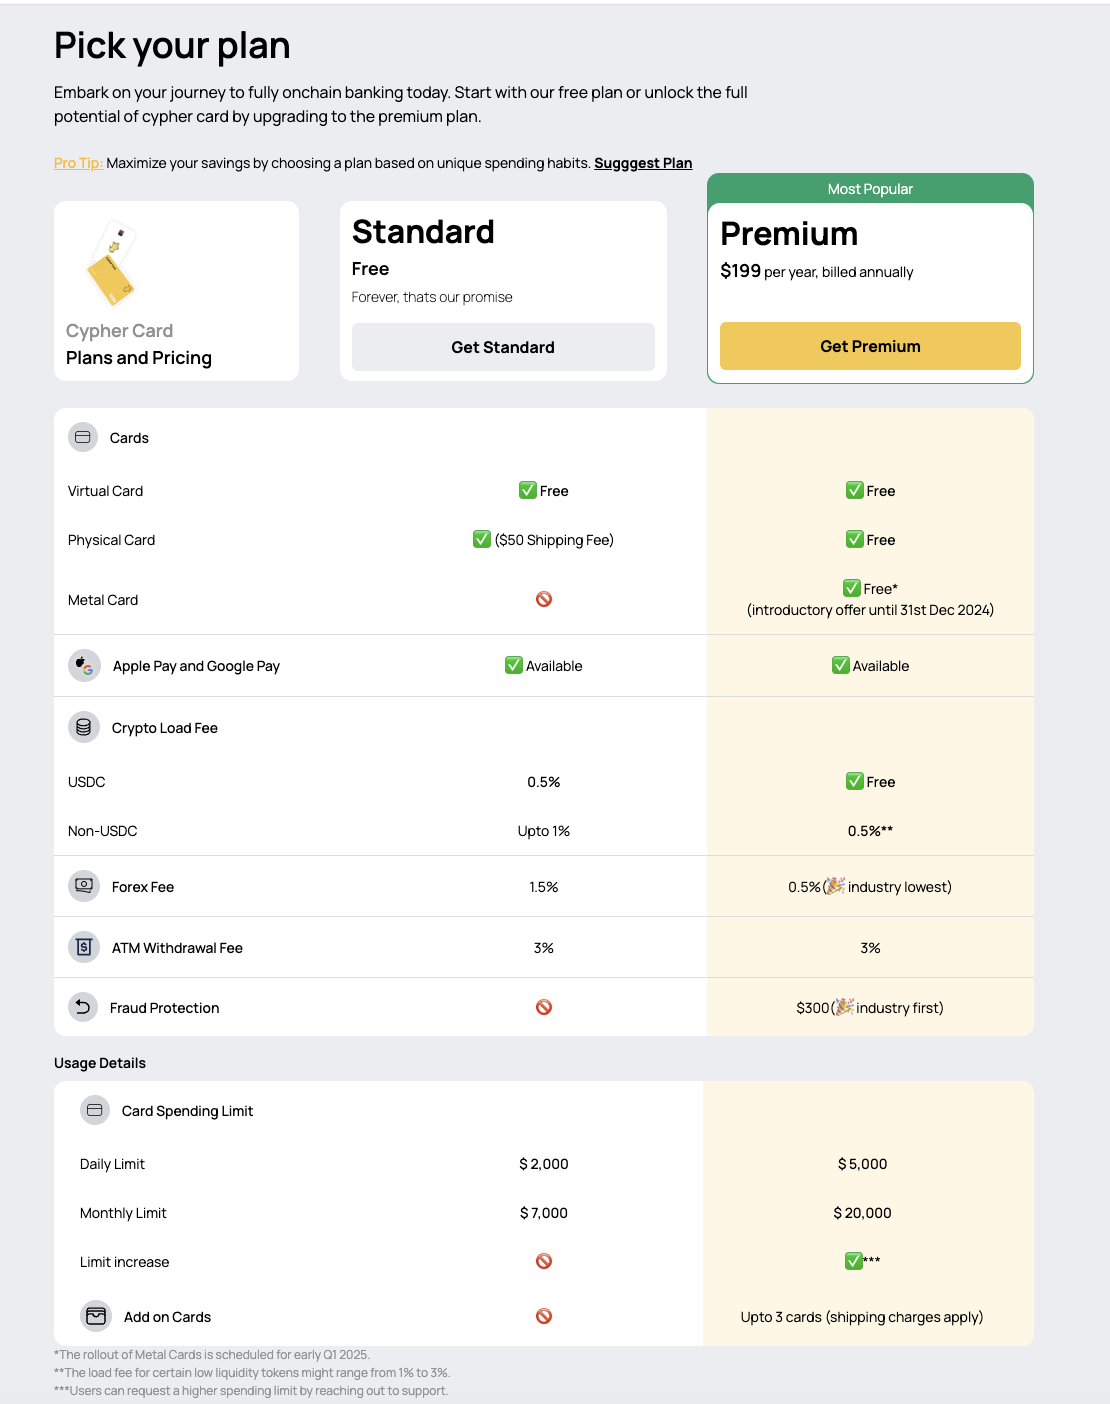Click the Apple Pay and Google Pay icon
The height and width of the screenshot is (1404, 1110).
(84, 666)
